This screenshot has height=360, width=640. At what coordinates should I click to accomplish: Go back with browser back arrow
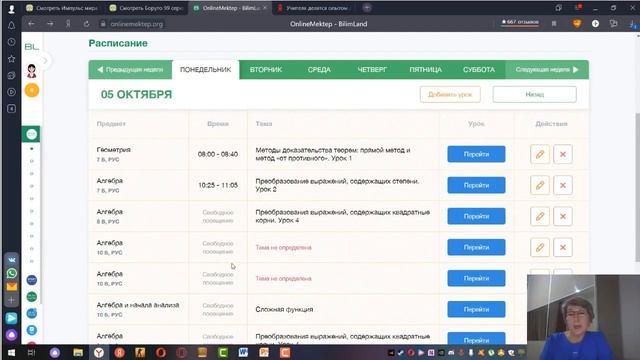(31, 24)
